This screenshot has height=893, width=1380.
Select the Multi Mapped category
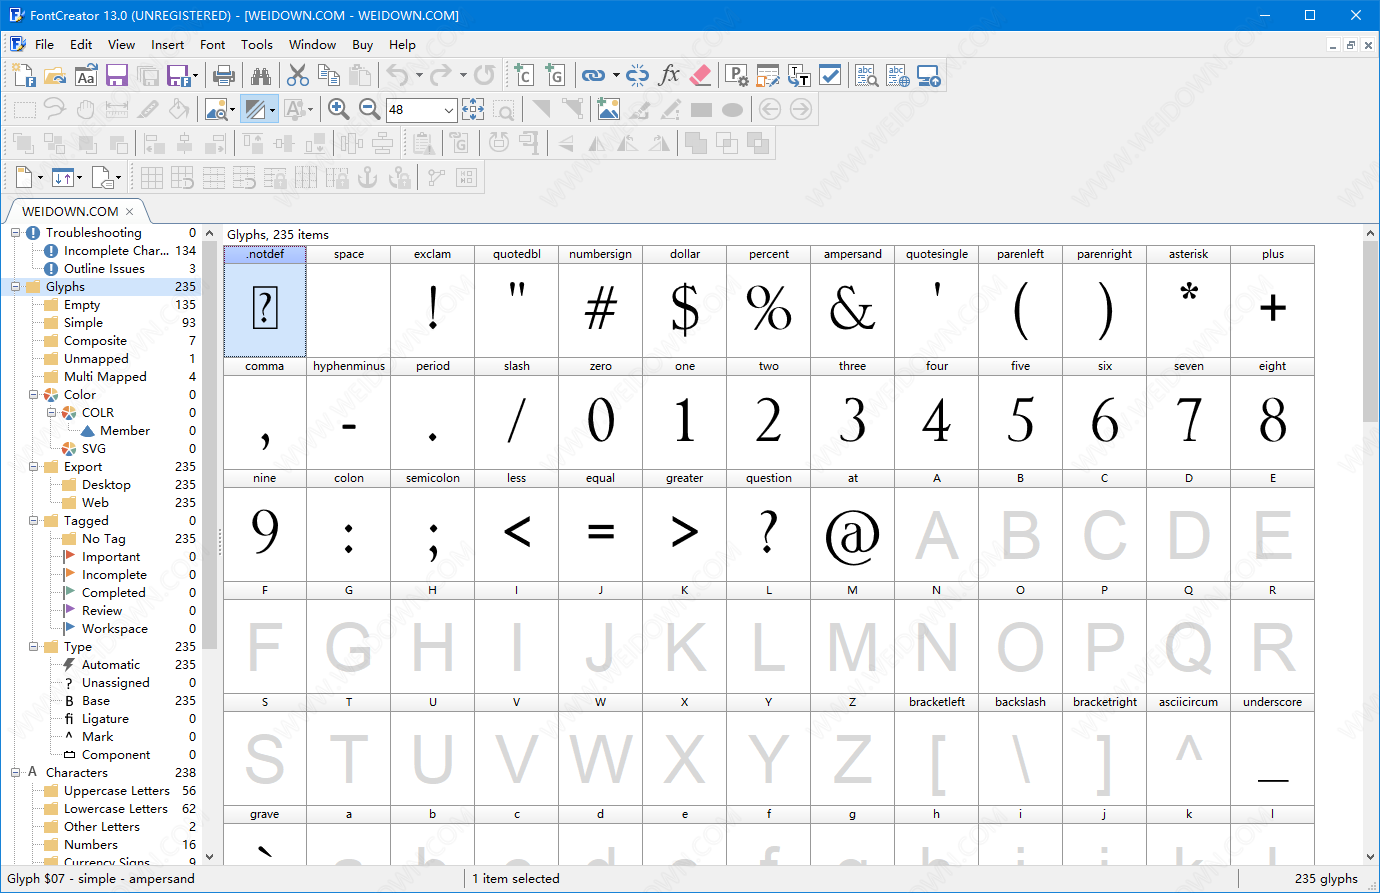pos(105,377)
